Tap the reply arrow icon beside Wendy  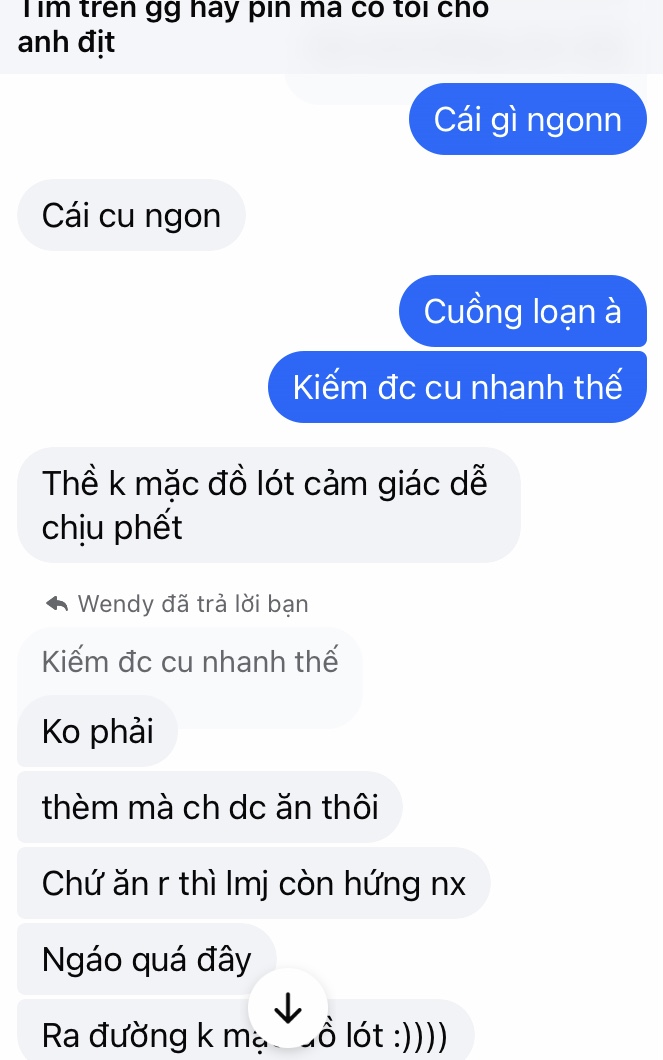click(57, 604)
